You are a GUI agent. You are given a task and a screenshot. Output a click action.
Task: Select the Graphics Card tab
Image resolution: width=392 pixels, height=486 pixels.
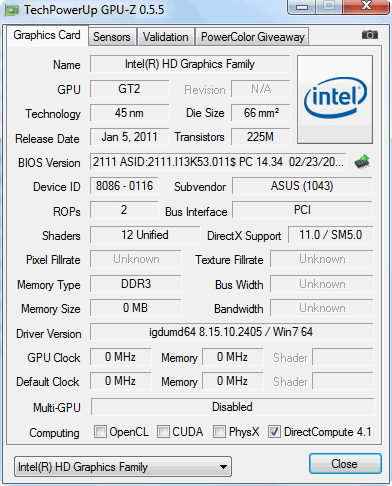click(47, 35)
